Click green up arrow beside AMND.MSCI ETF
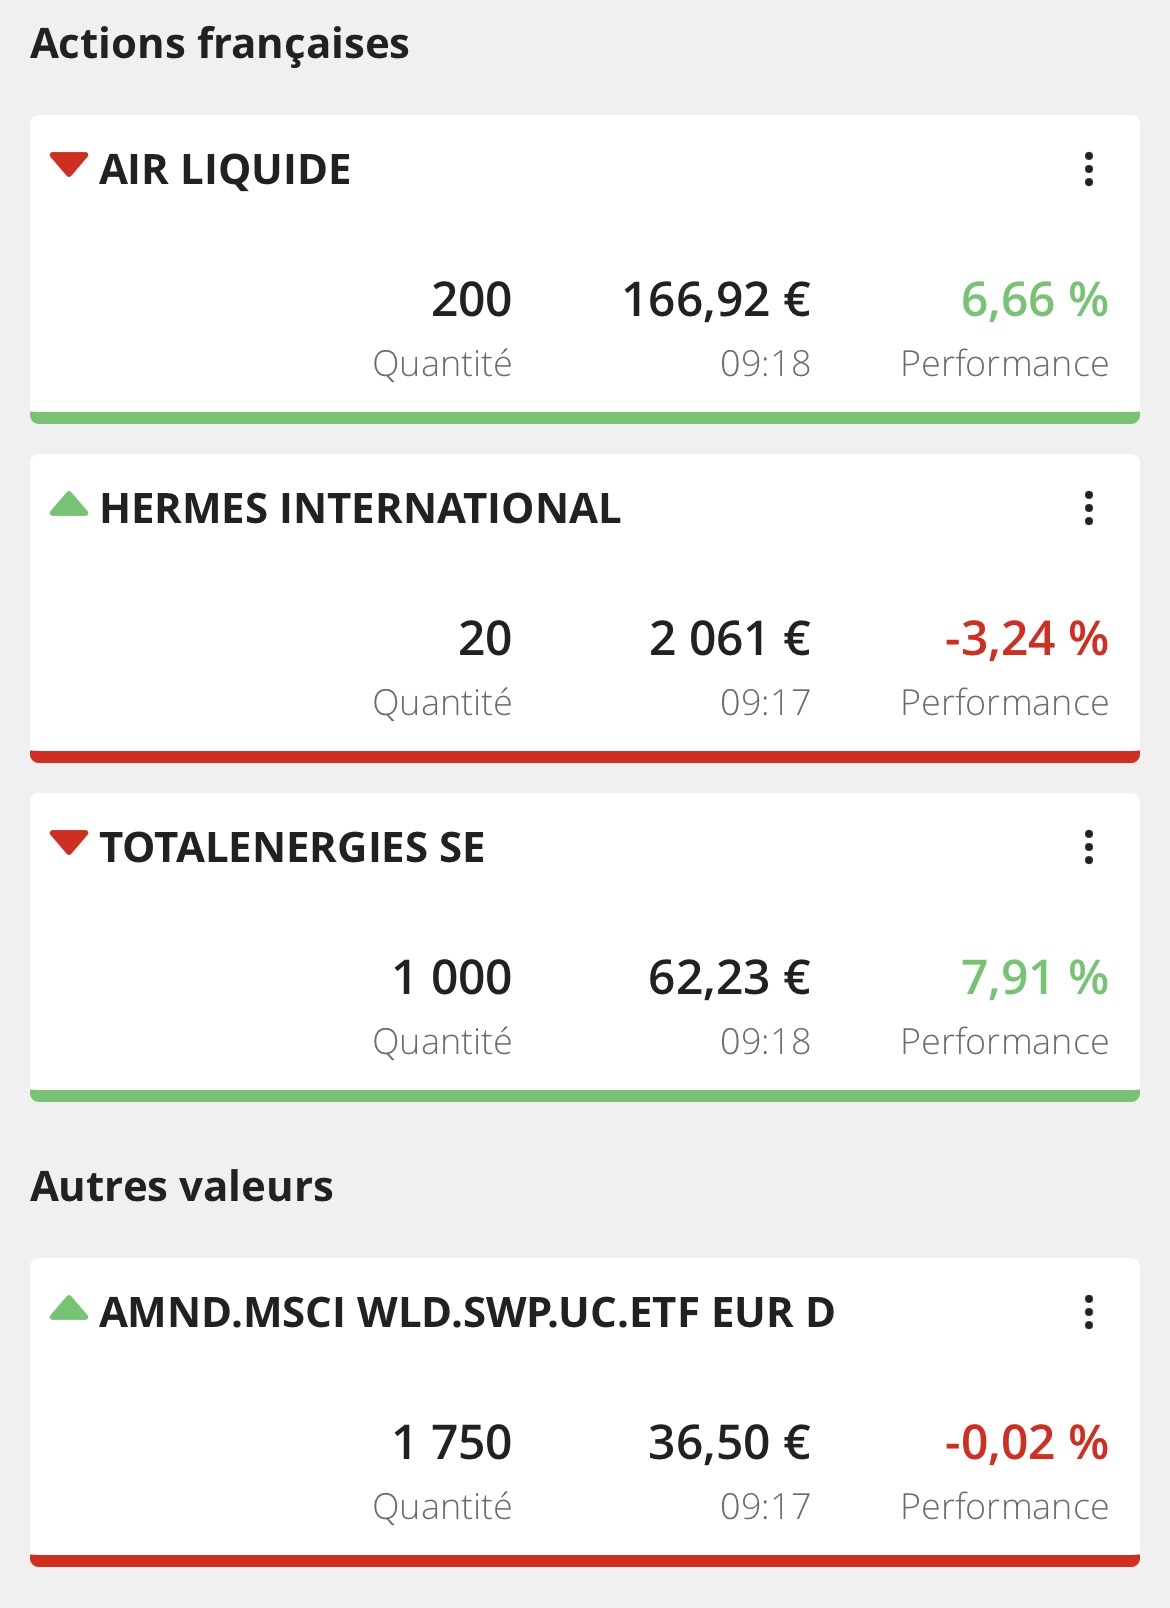Image resolution: width=1170 pixels, height=1608 pixels. coord(69,1308)
